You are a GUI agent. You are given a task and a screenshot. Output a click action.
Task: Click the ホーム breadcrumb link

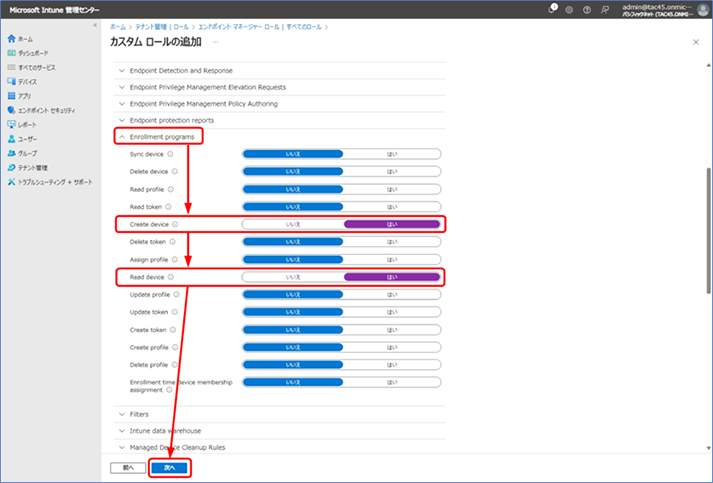click(117, 27)
